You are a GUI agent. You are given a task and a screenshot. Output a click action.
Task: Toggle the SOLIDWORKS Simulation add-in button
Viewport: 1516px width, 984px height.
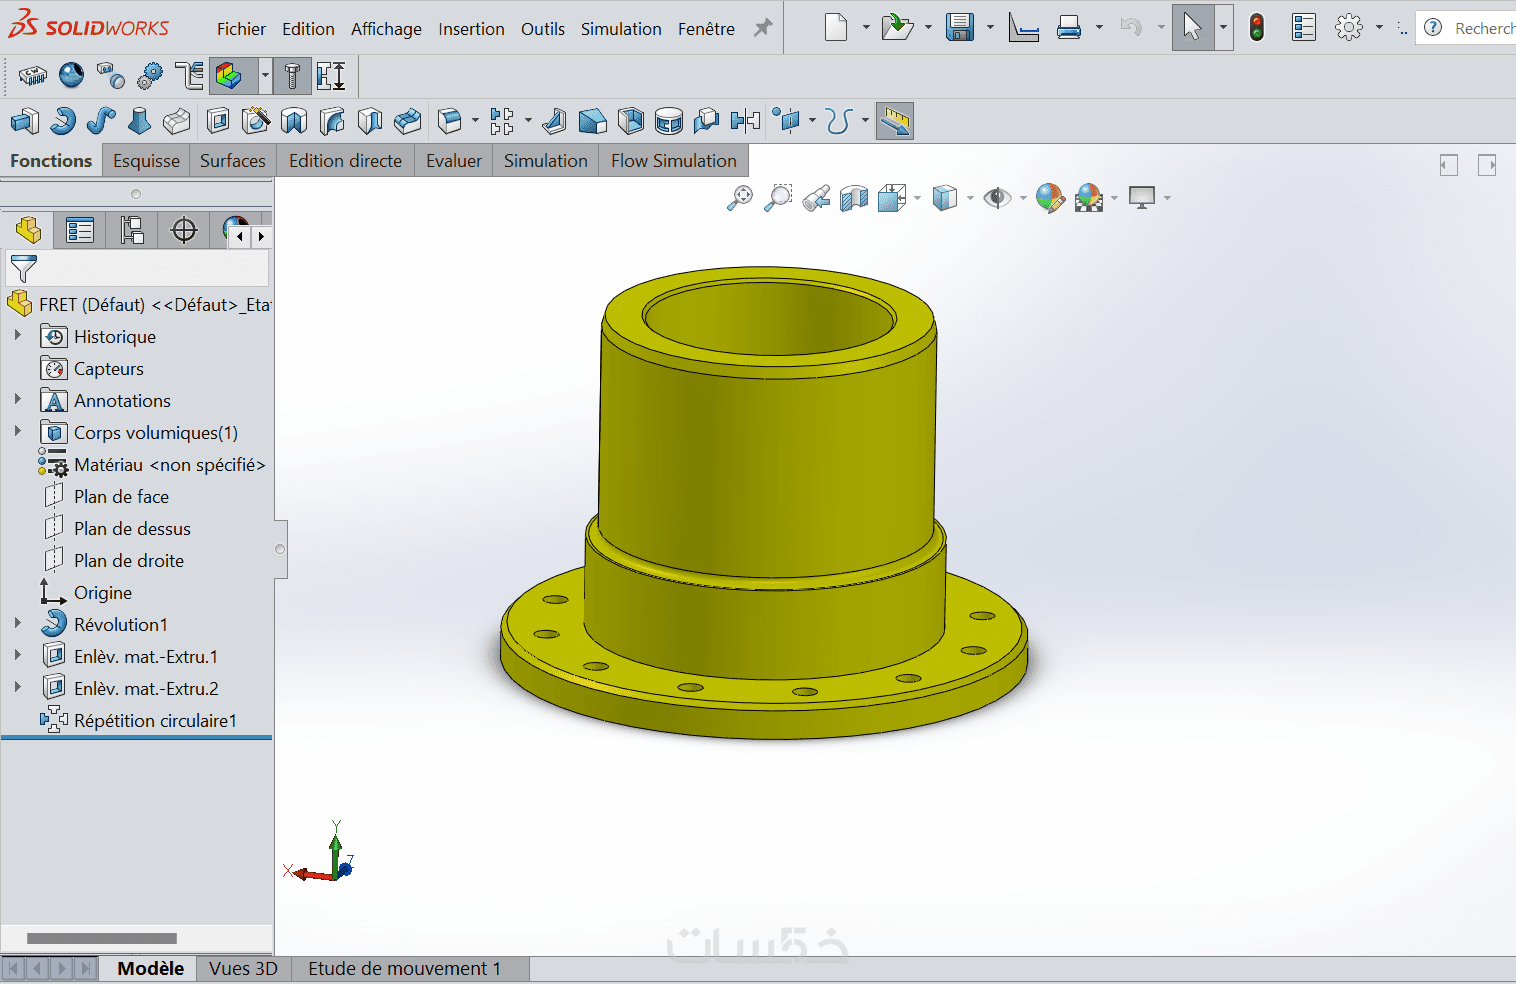pyautogui.click(x=229, y=75)
